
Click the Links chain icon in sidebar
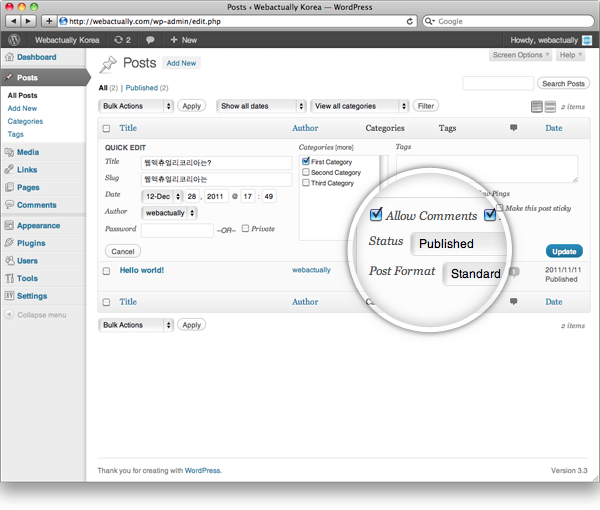(x=9, y=169)
